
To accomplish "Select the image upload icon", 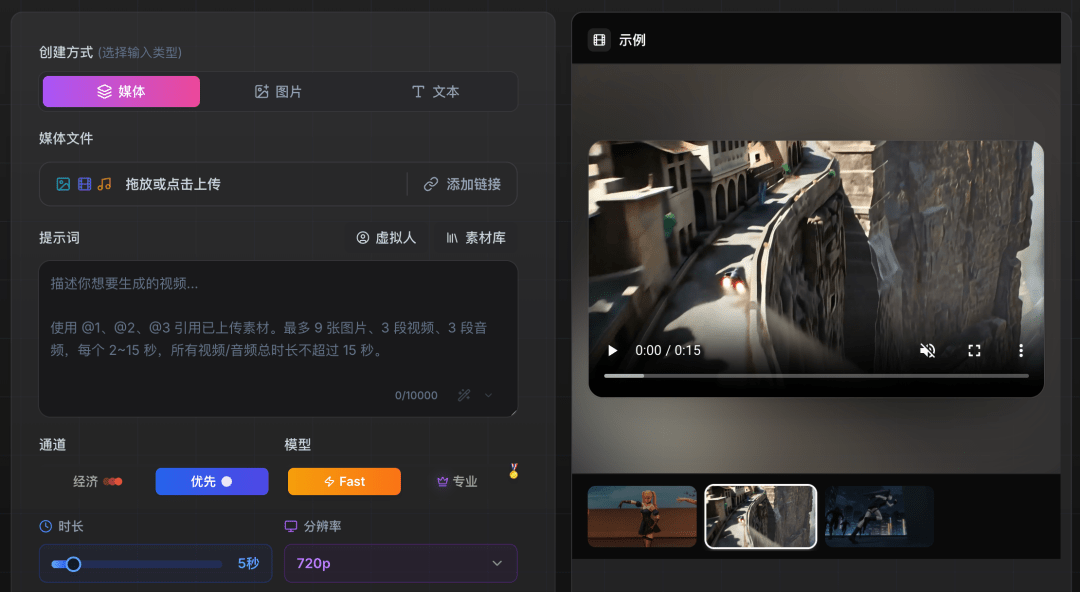I will click(62, 183).
